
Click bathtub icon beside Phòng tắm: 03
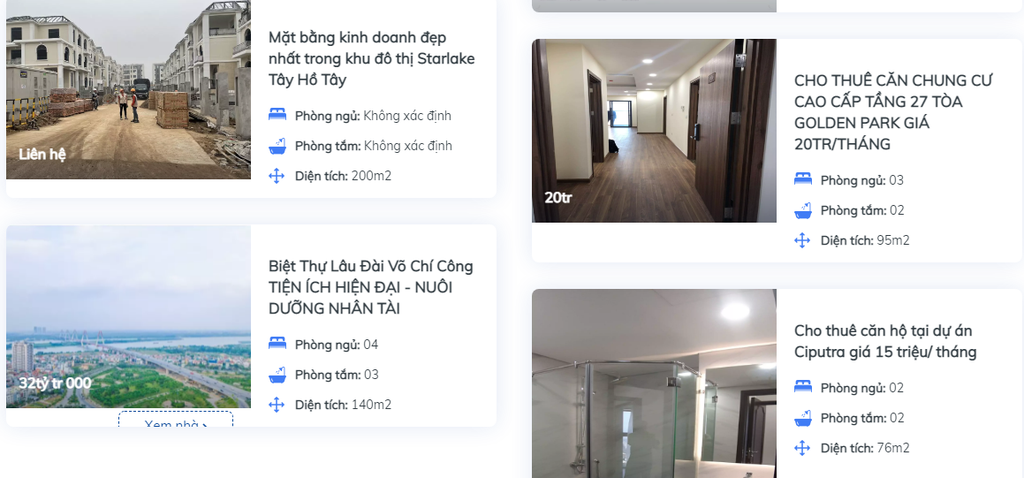[x=277, y=374]
